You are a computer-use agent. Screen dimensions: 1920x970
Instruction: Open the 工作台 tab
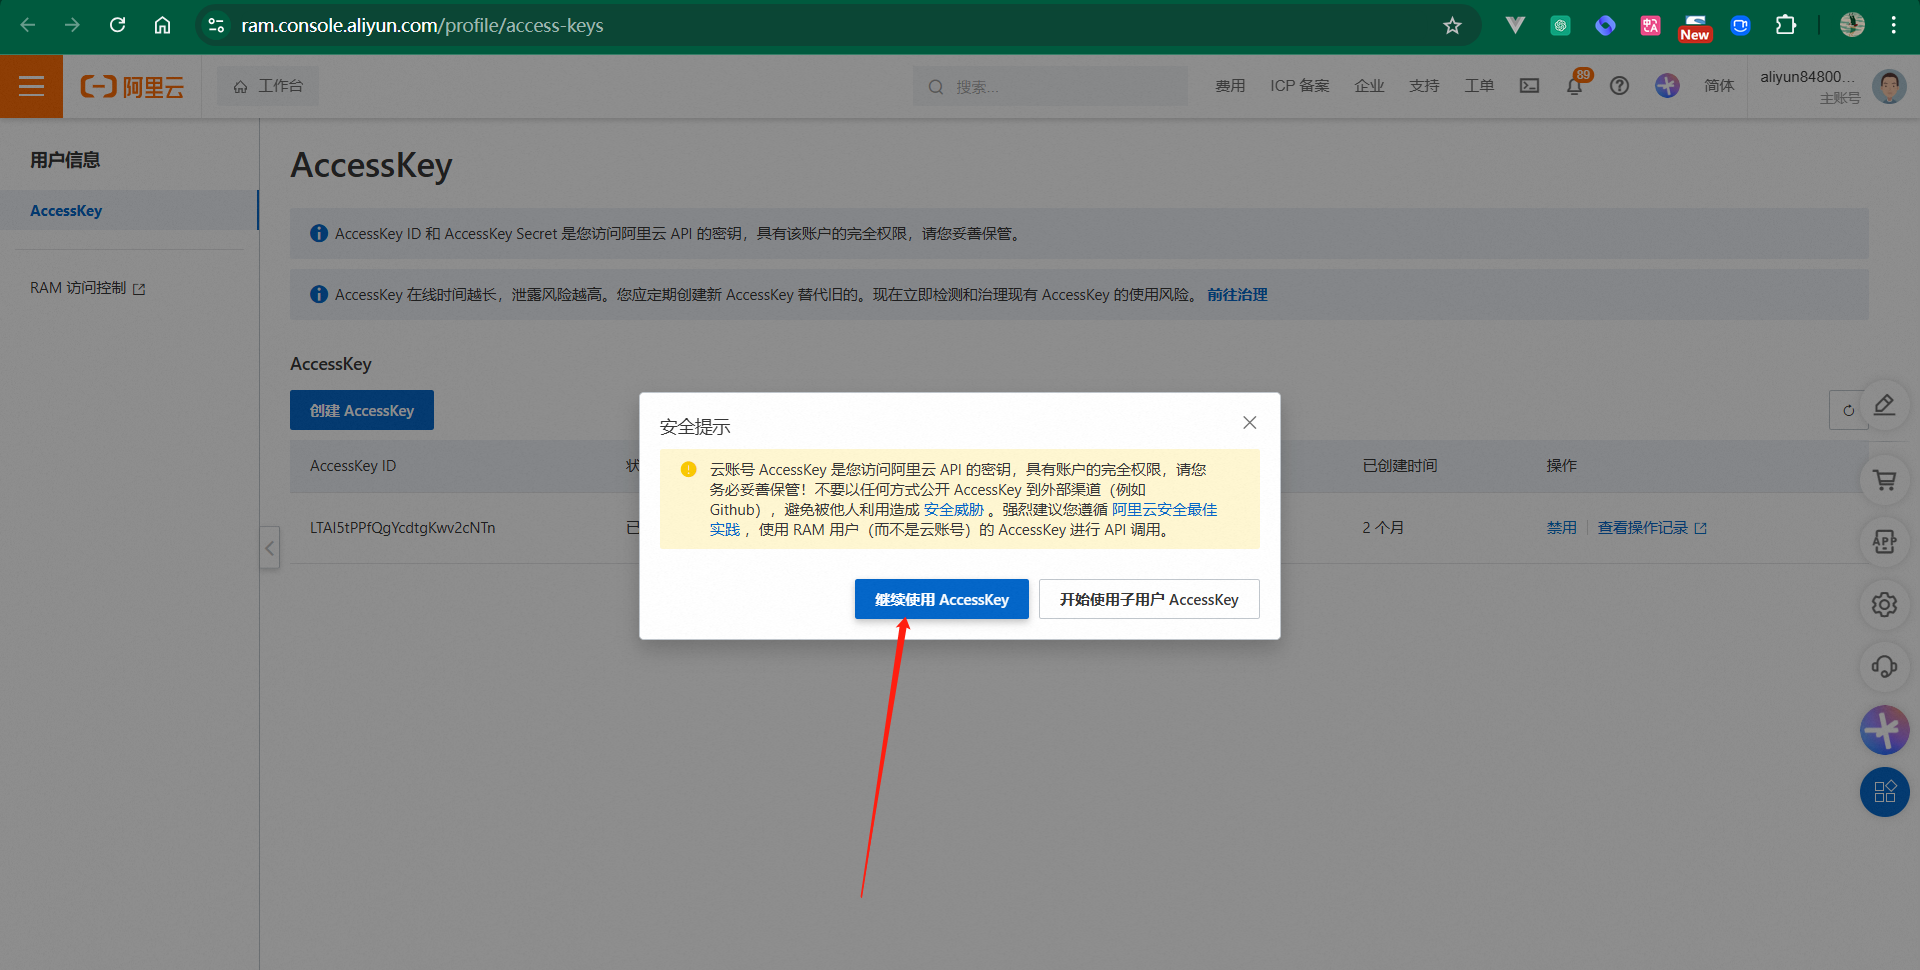[x=268, y=86]
